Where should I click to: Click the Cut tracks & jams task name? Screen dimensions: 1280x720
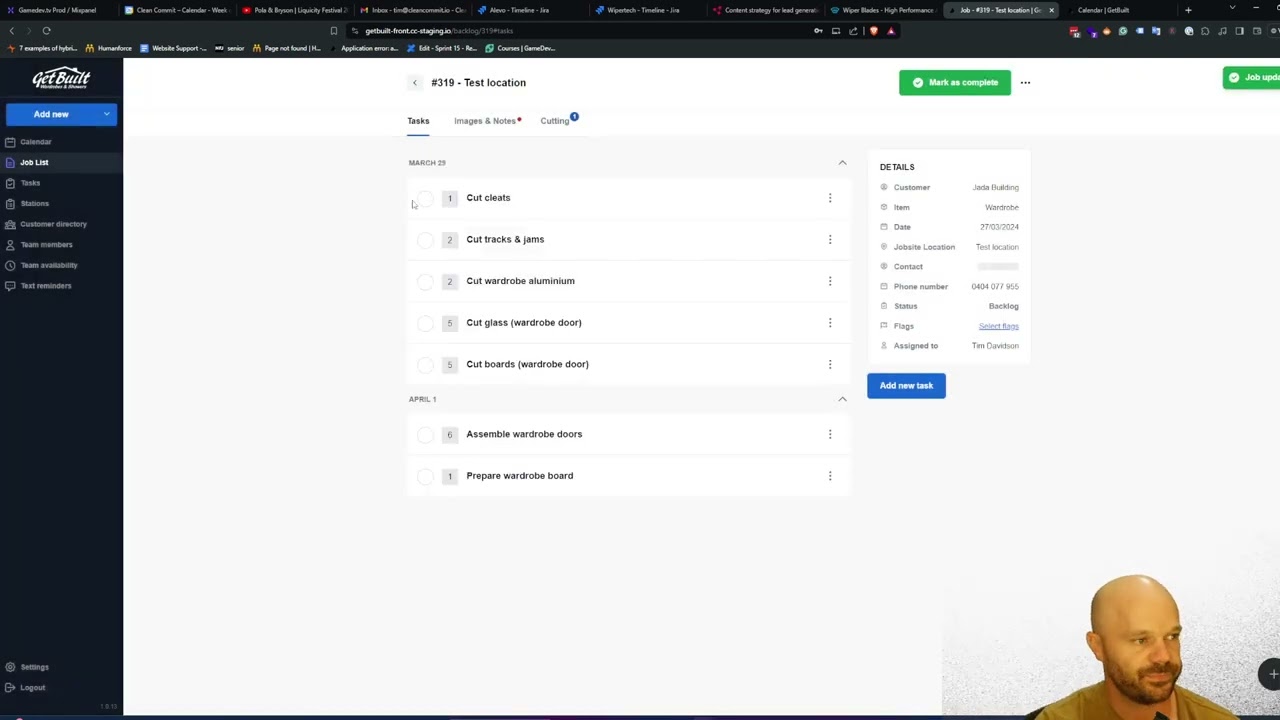coord(505,240)
